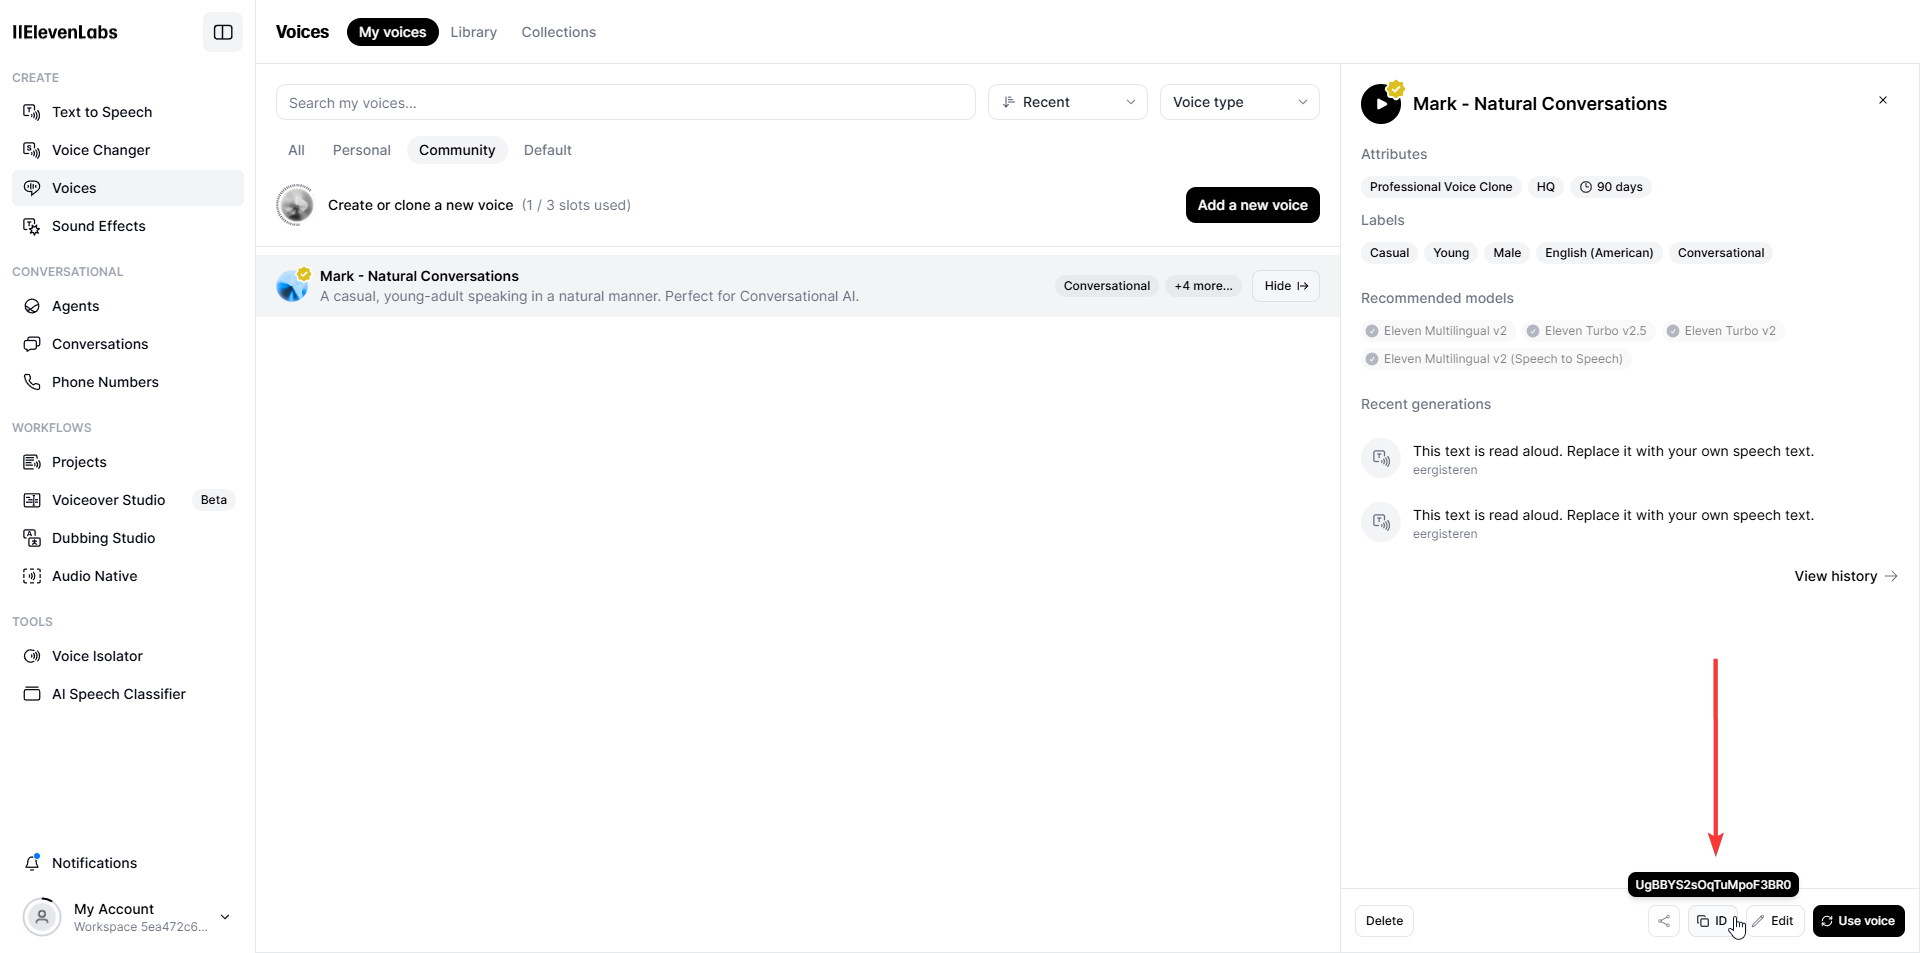
Task: Switch to the Library tab
Action: 473,32
